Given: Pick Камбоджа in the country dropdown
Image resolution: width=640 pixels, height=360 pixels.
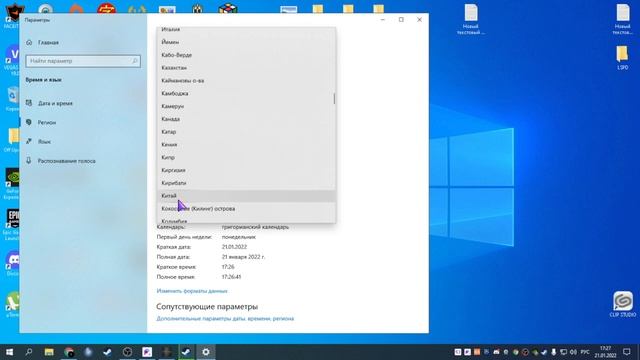Looking at the screenshot, I should (x=246, y=93).
